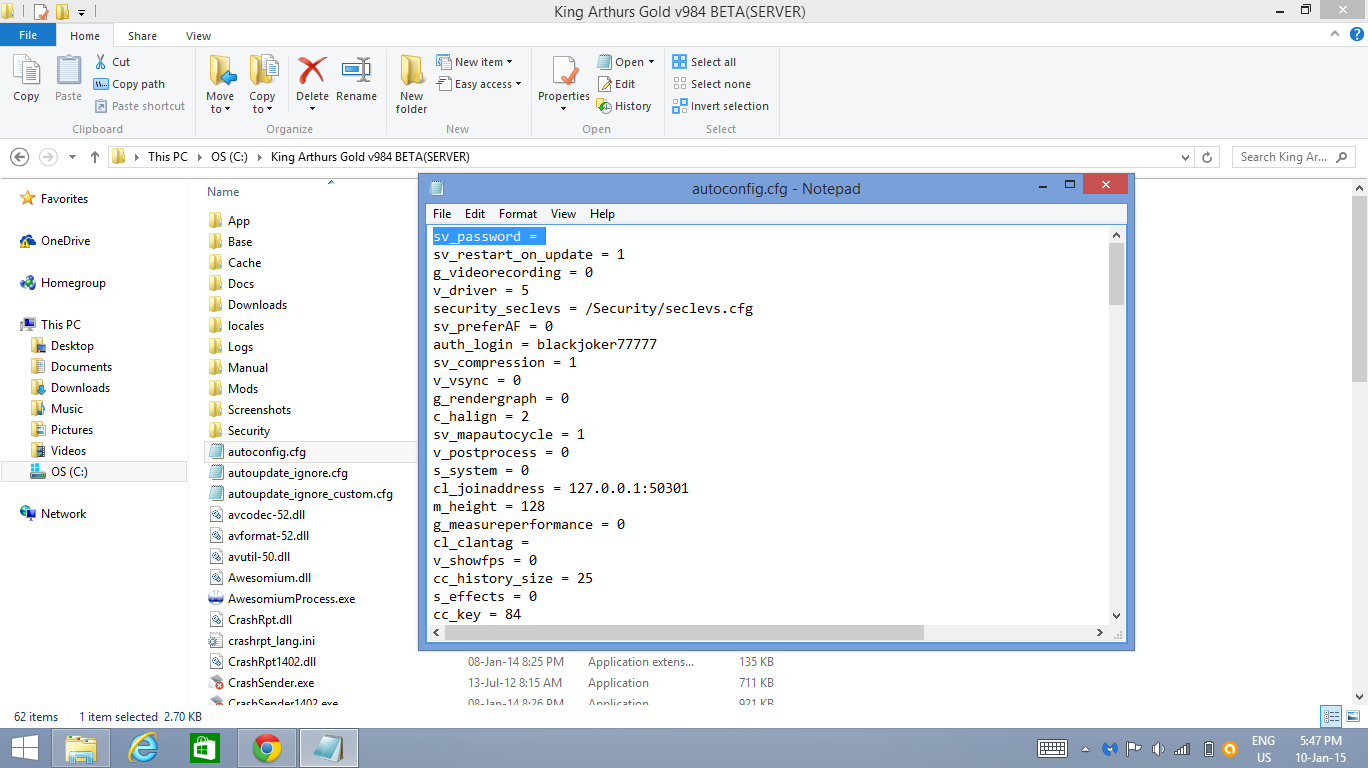Click the Up one level arrow
The height and width of the screenshot is (768, 1368).
95,157
